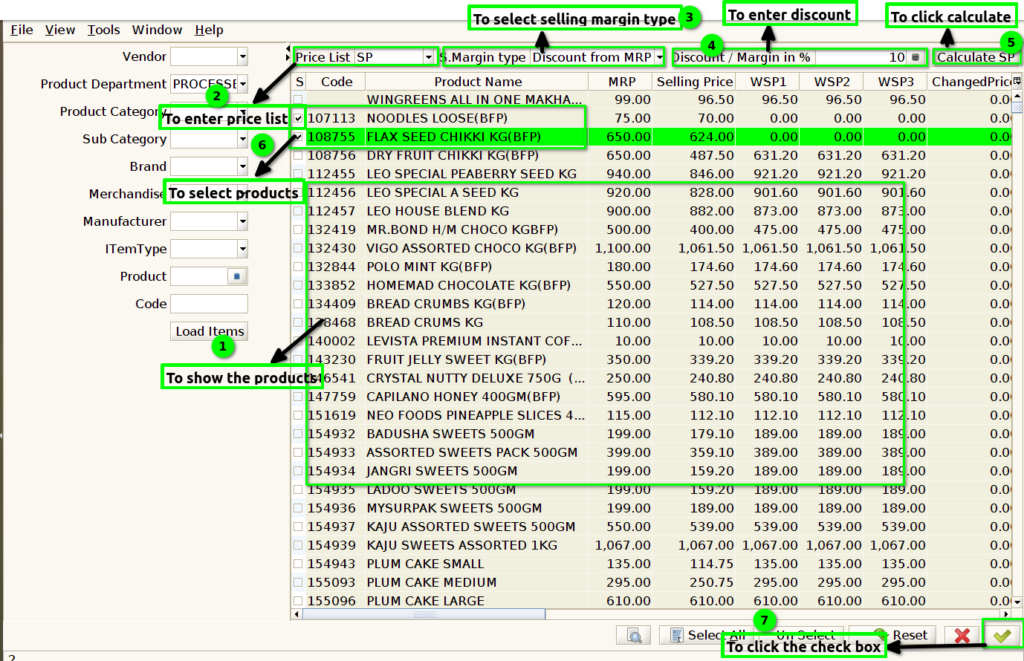This screenshot has width=1024, height=661.
Task: Click MRP 1,100.00 in the VIGO row
Action: (622, 248)
